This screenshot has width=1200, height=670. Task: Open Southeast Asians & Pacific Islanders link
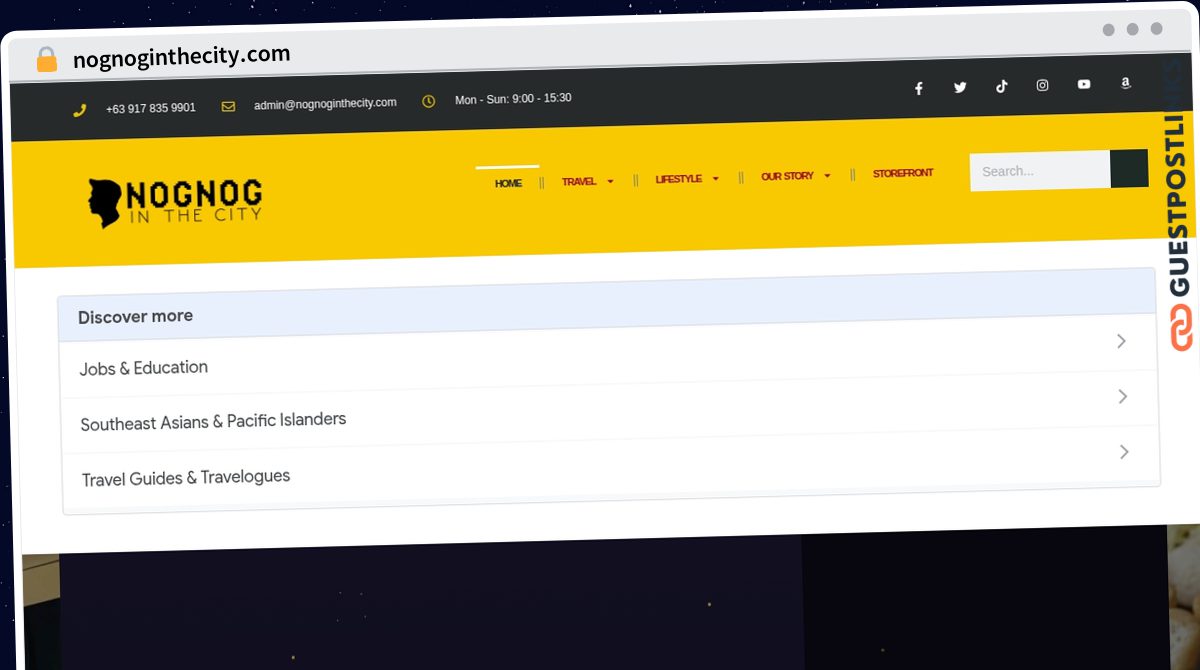[x=213, y=421]
